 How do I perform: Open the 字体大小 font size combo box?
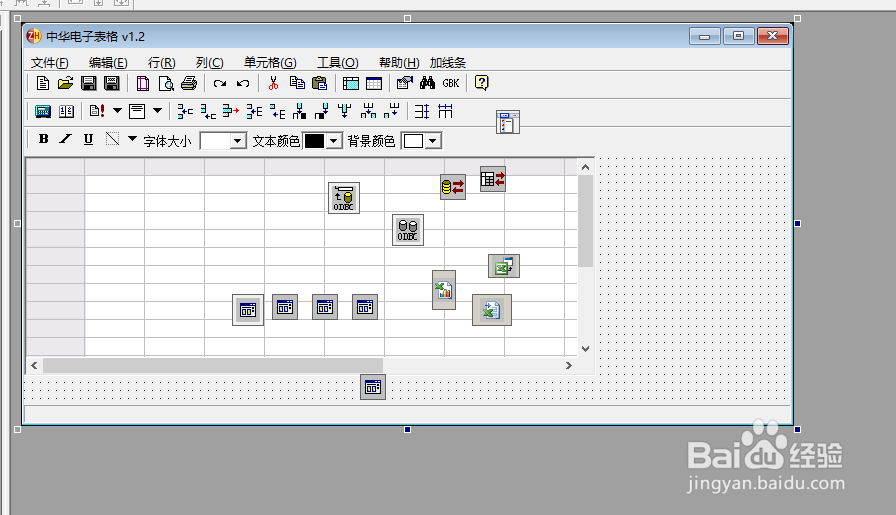point(223,141)
